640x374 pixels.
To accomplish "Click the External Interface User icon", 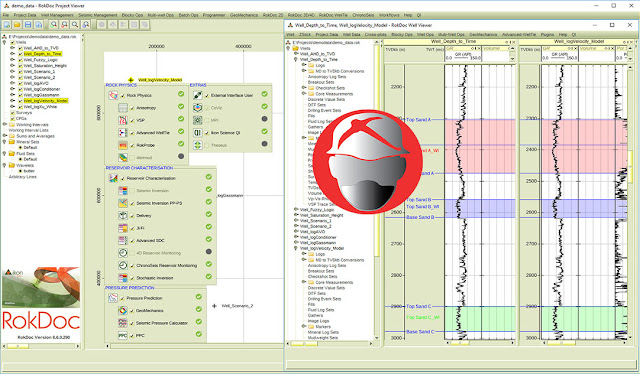I will [x=198, y=95].
